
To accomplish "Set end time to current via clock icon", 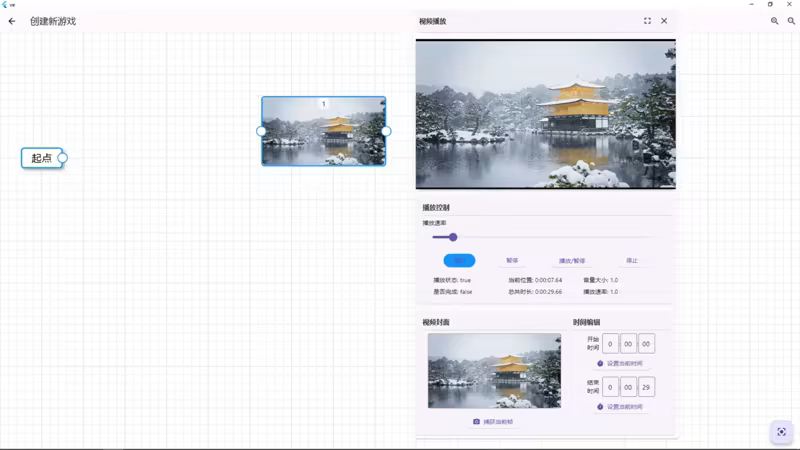I will (600, 406).
